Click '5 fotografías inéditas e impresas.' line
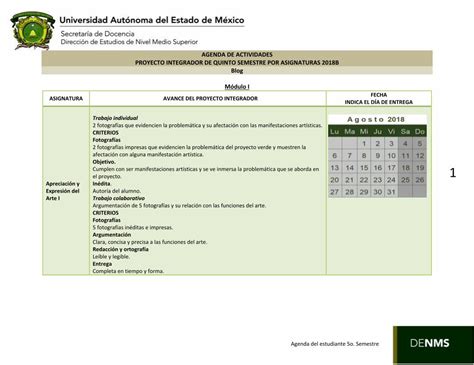474x365 pixels. [x=133, y=227]
